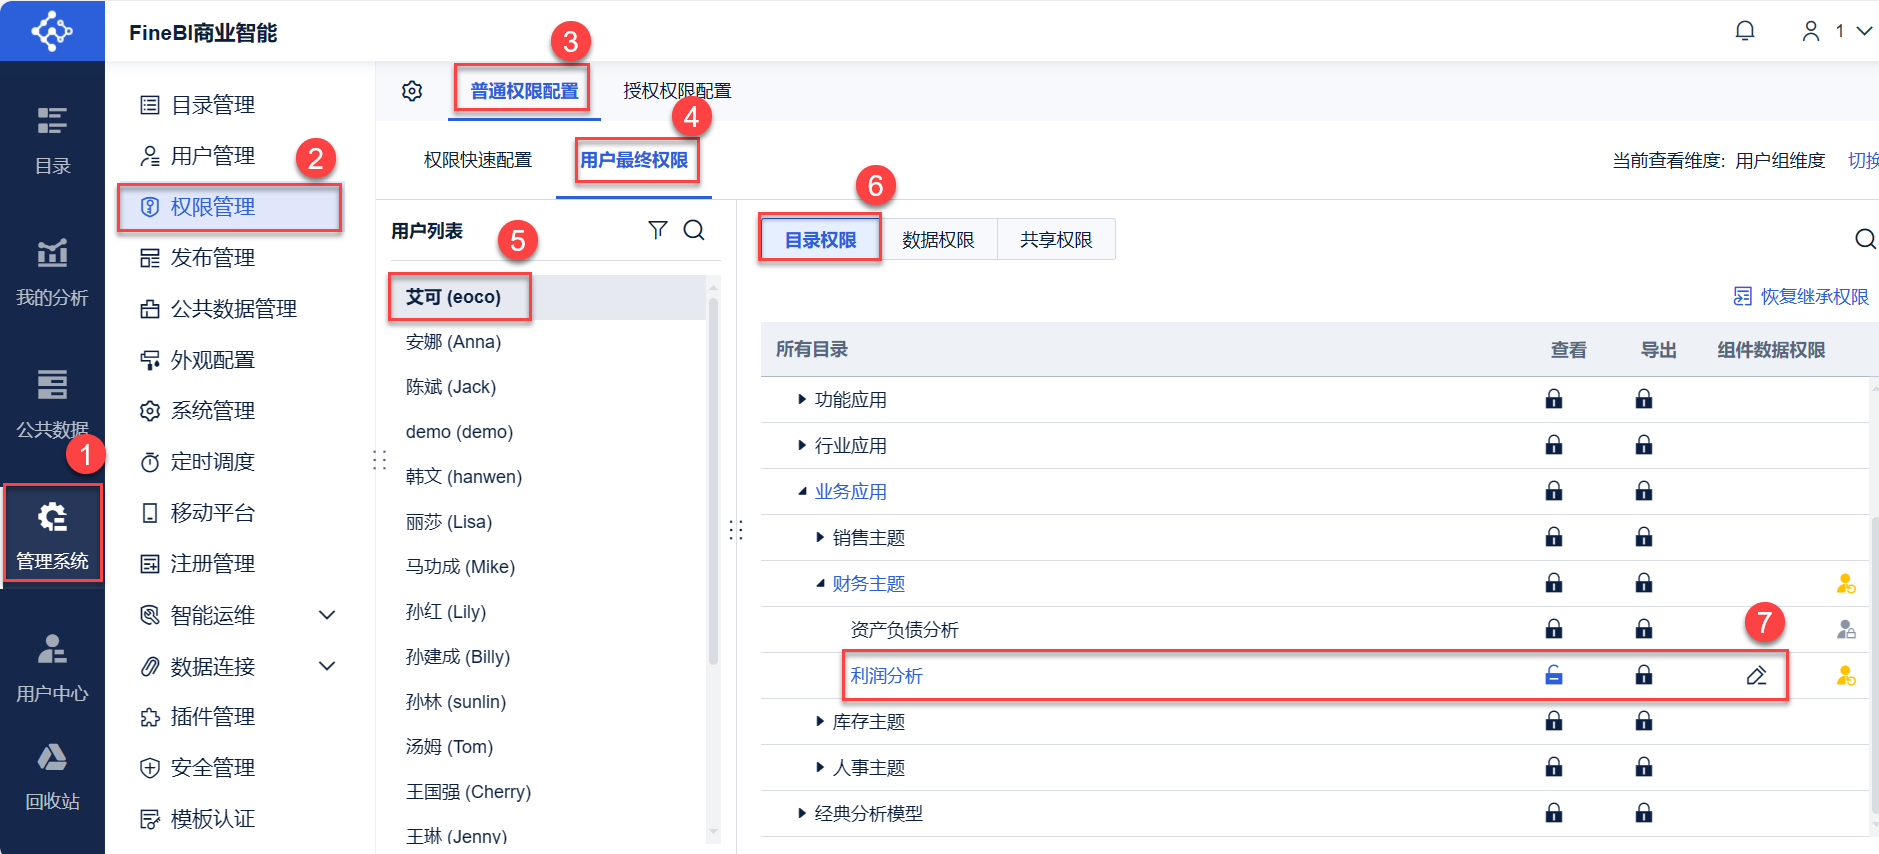Click the user list filter icon
This screenshot has width=1879, height=854.
click(x=657, y=230)
